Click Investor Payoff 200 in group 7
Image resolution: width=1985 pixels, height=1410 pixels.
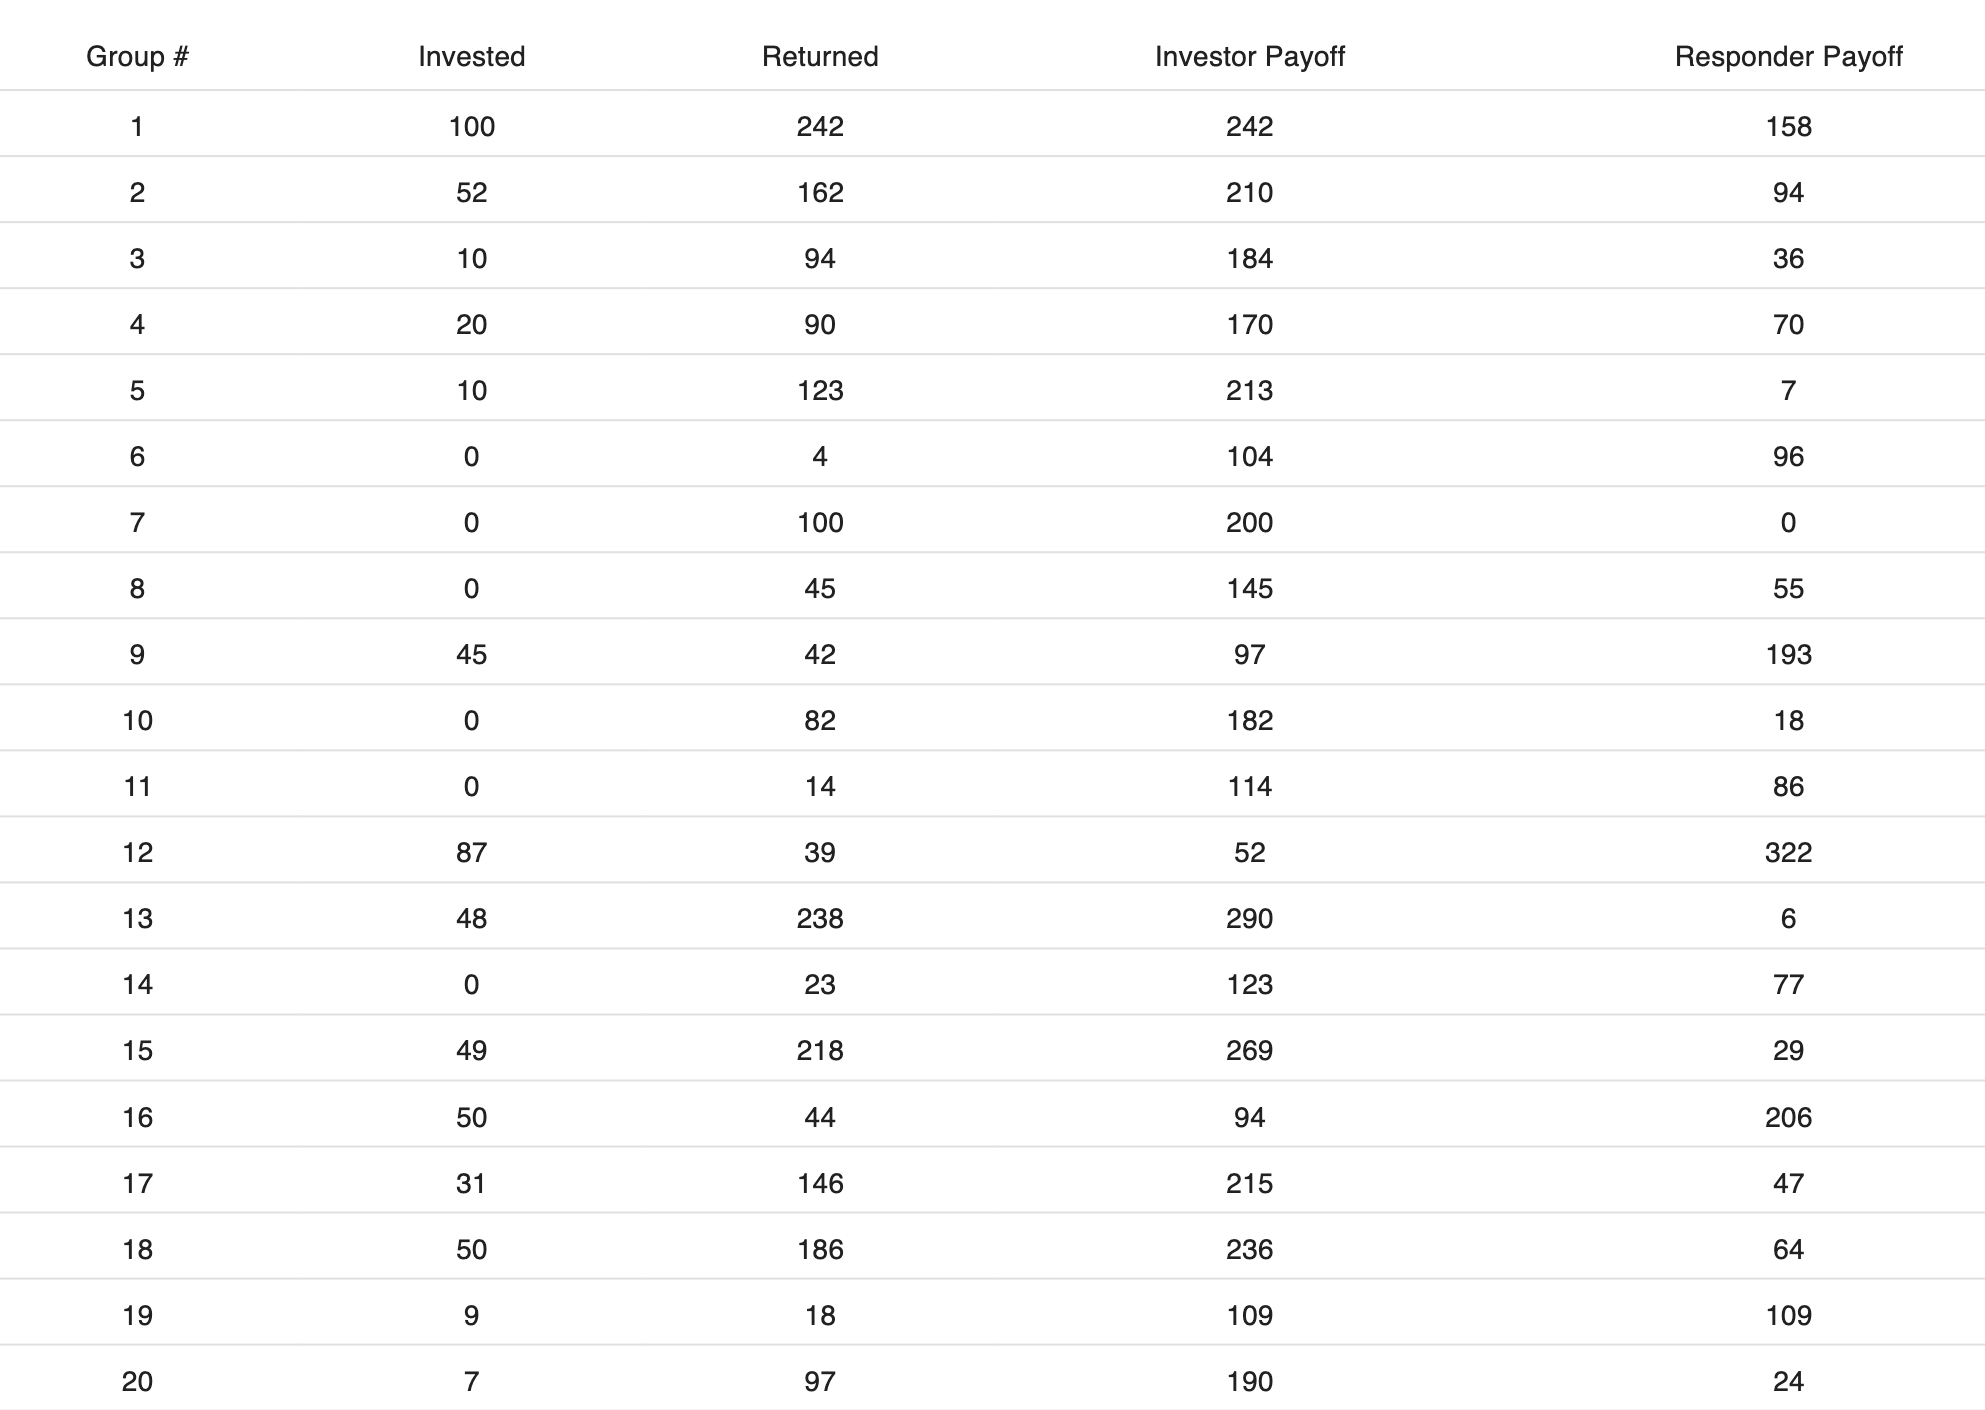tap(1249, 523)
